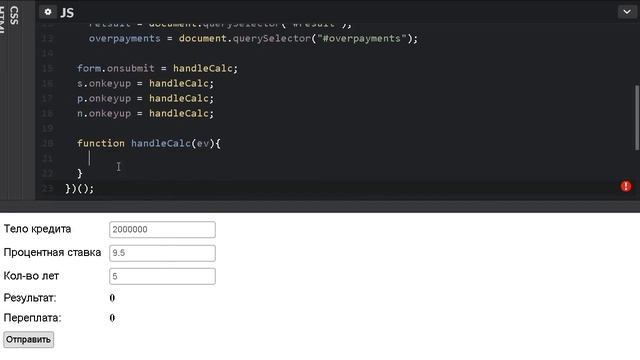Focus the Процентная ставка input field

[x=162, y=253]
